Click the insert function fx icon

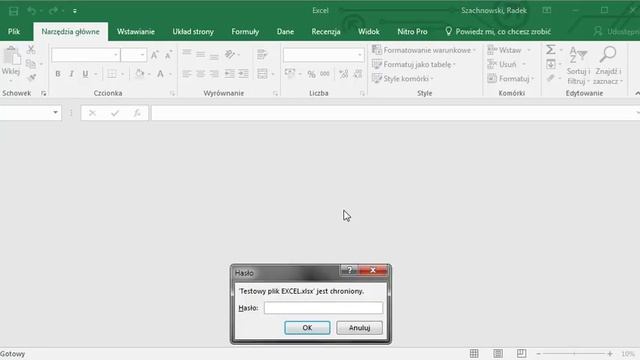(x=137, y=113)
